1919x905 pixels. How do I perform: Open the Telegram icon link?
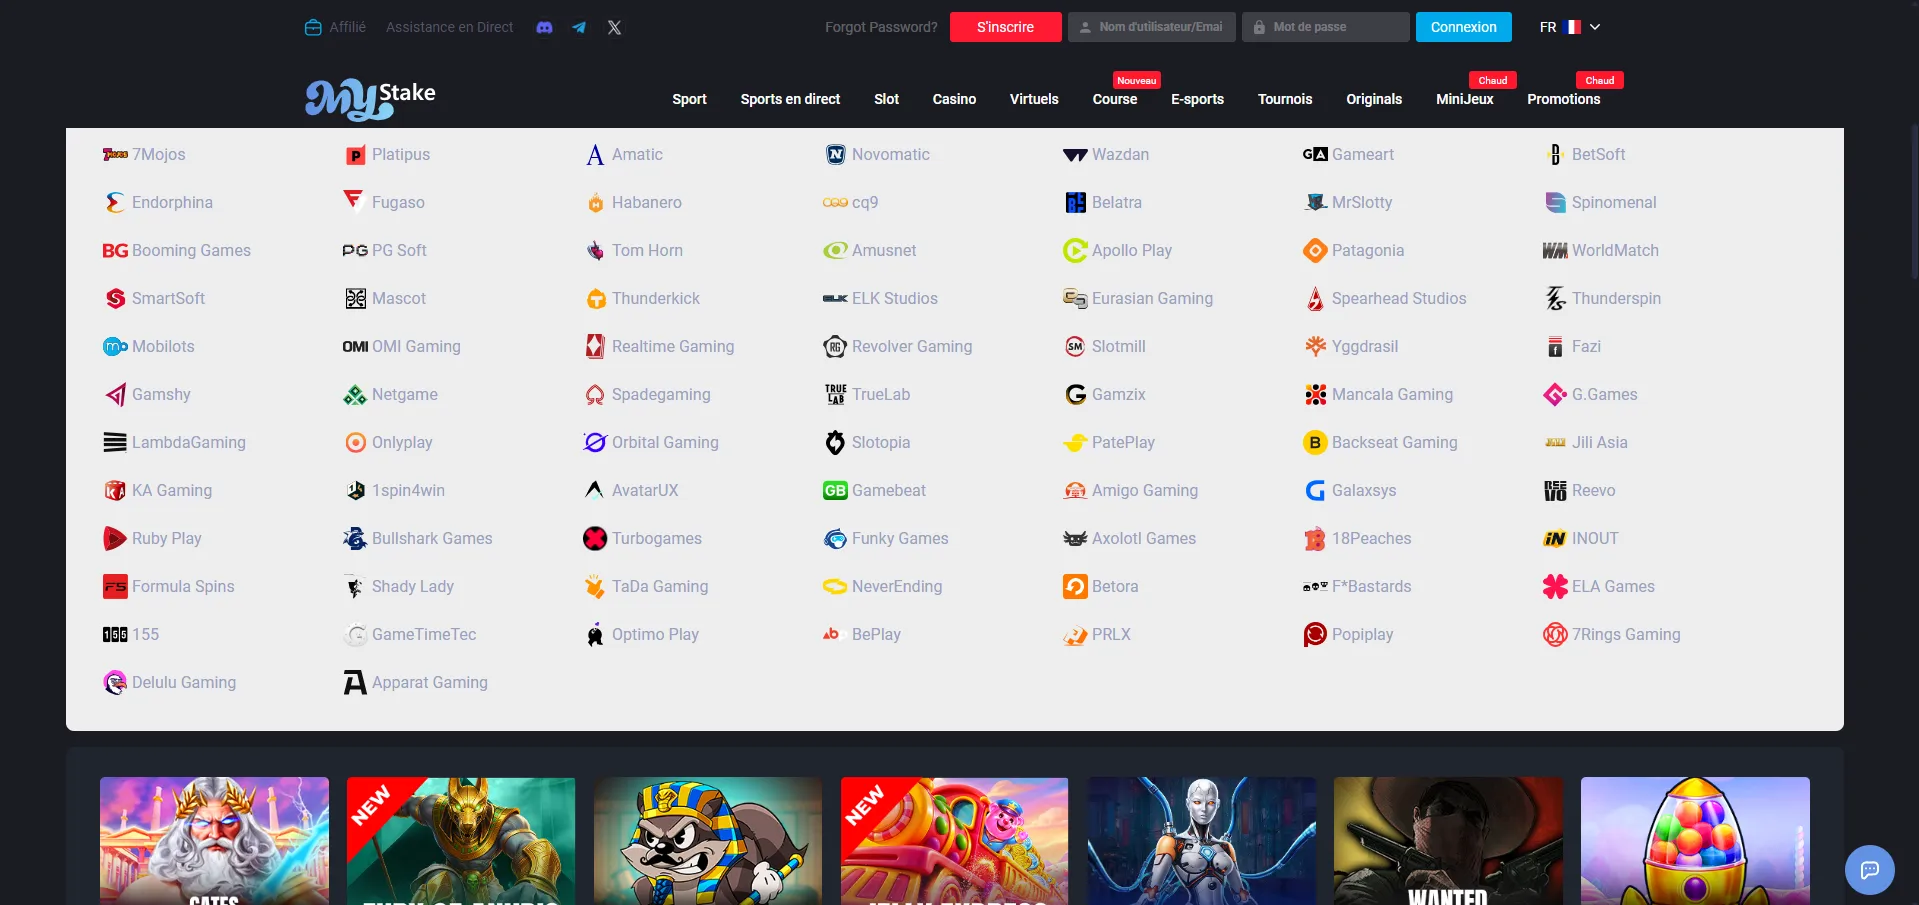(579, 28)
